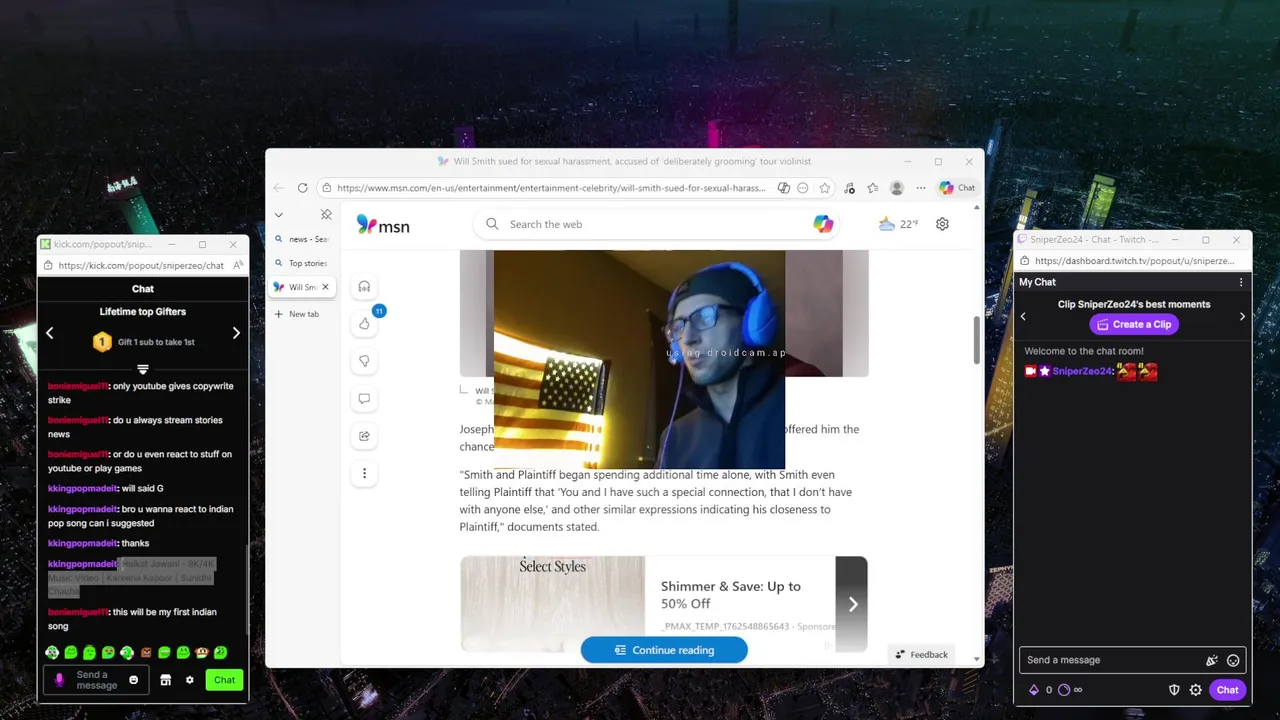Open Twitch emote picker smiley
This screenshot has height=720, width=1280.
click(1233, 660)
